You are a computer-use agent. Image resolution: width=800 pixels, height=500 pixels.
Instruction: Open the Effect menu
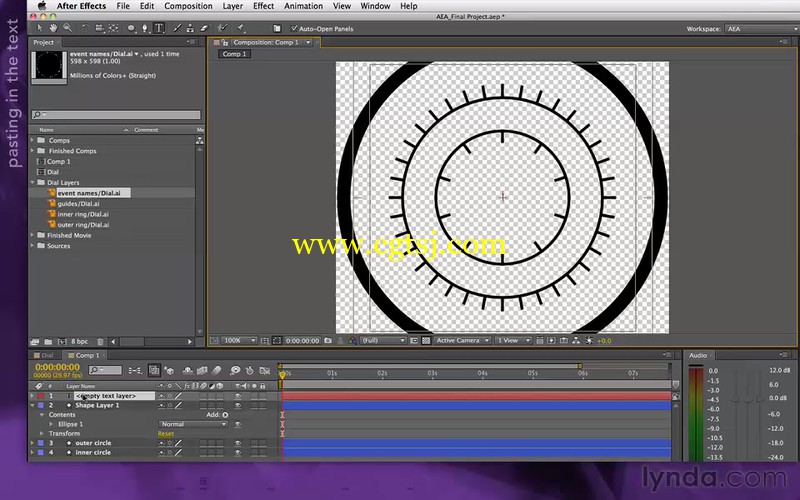(263, 6)
